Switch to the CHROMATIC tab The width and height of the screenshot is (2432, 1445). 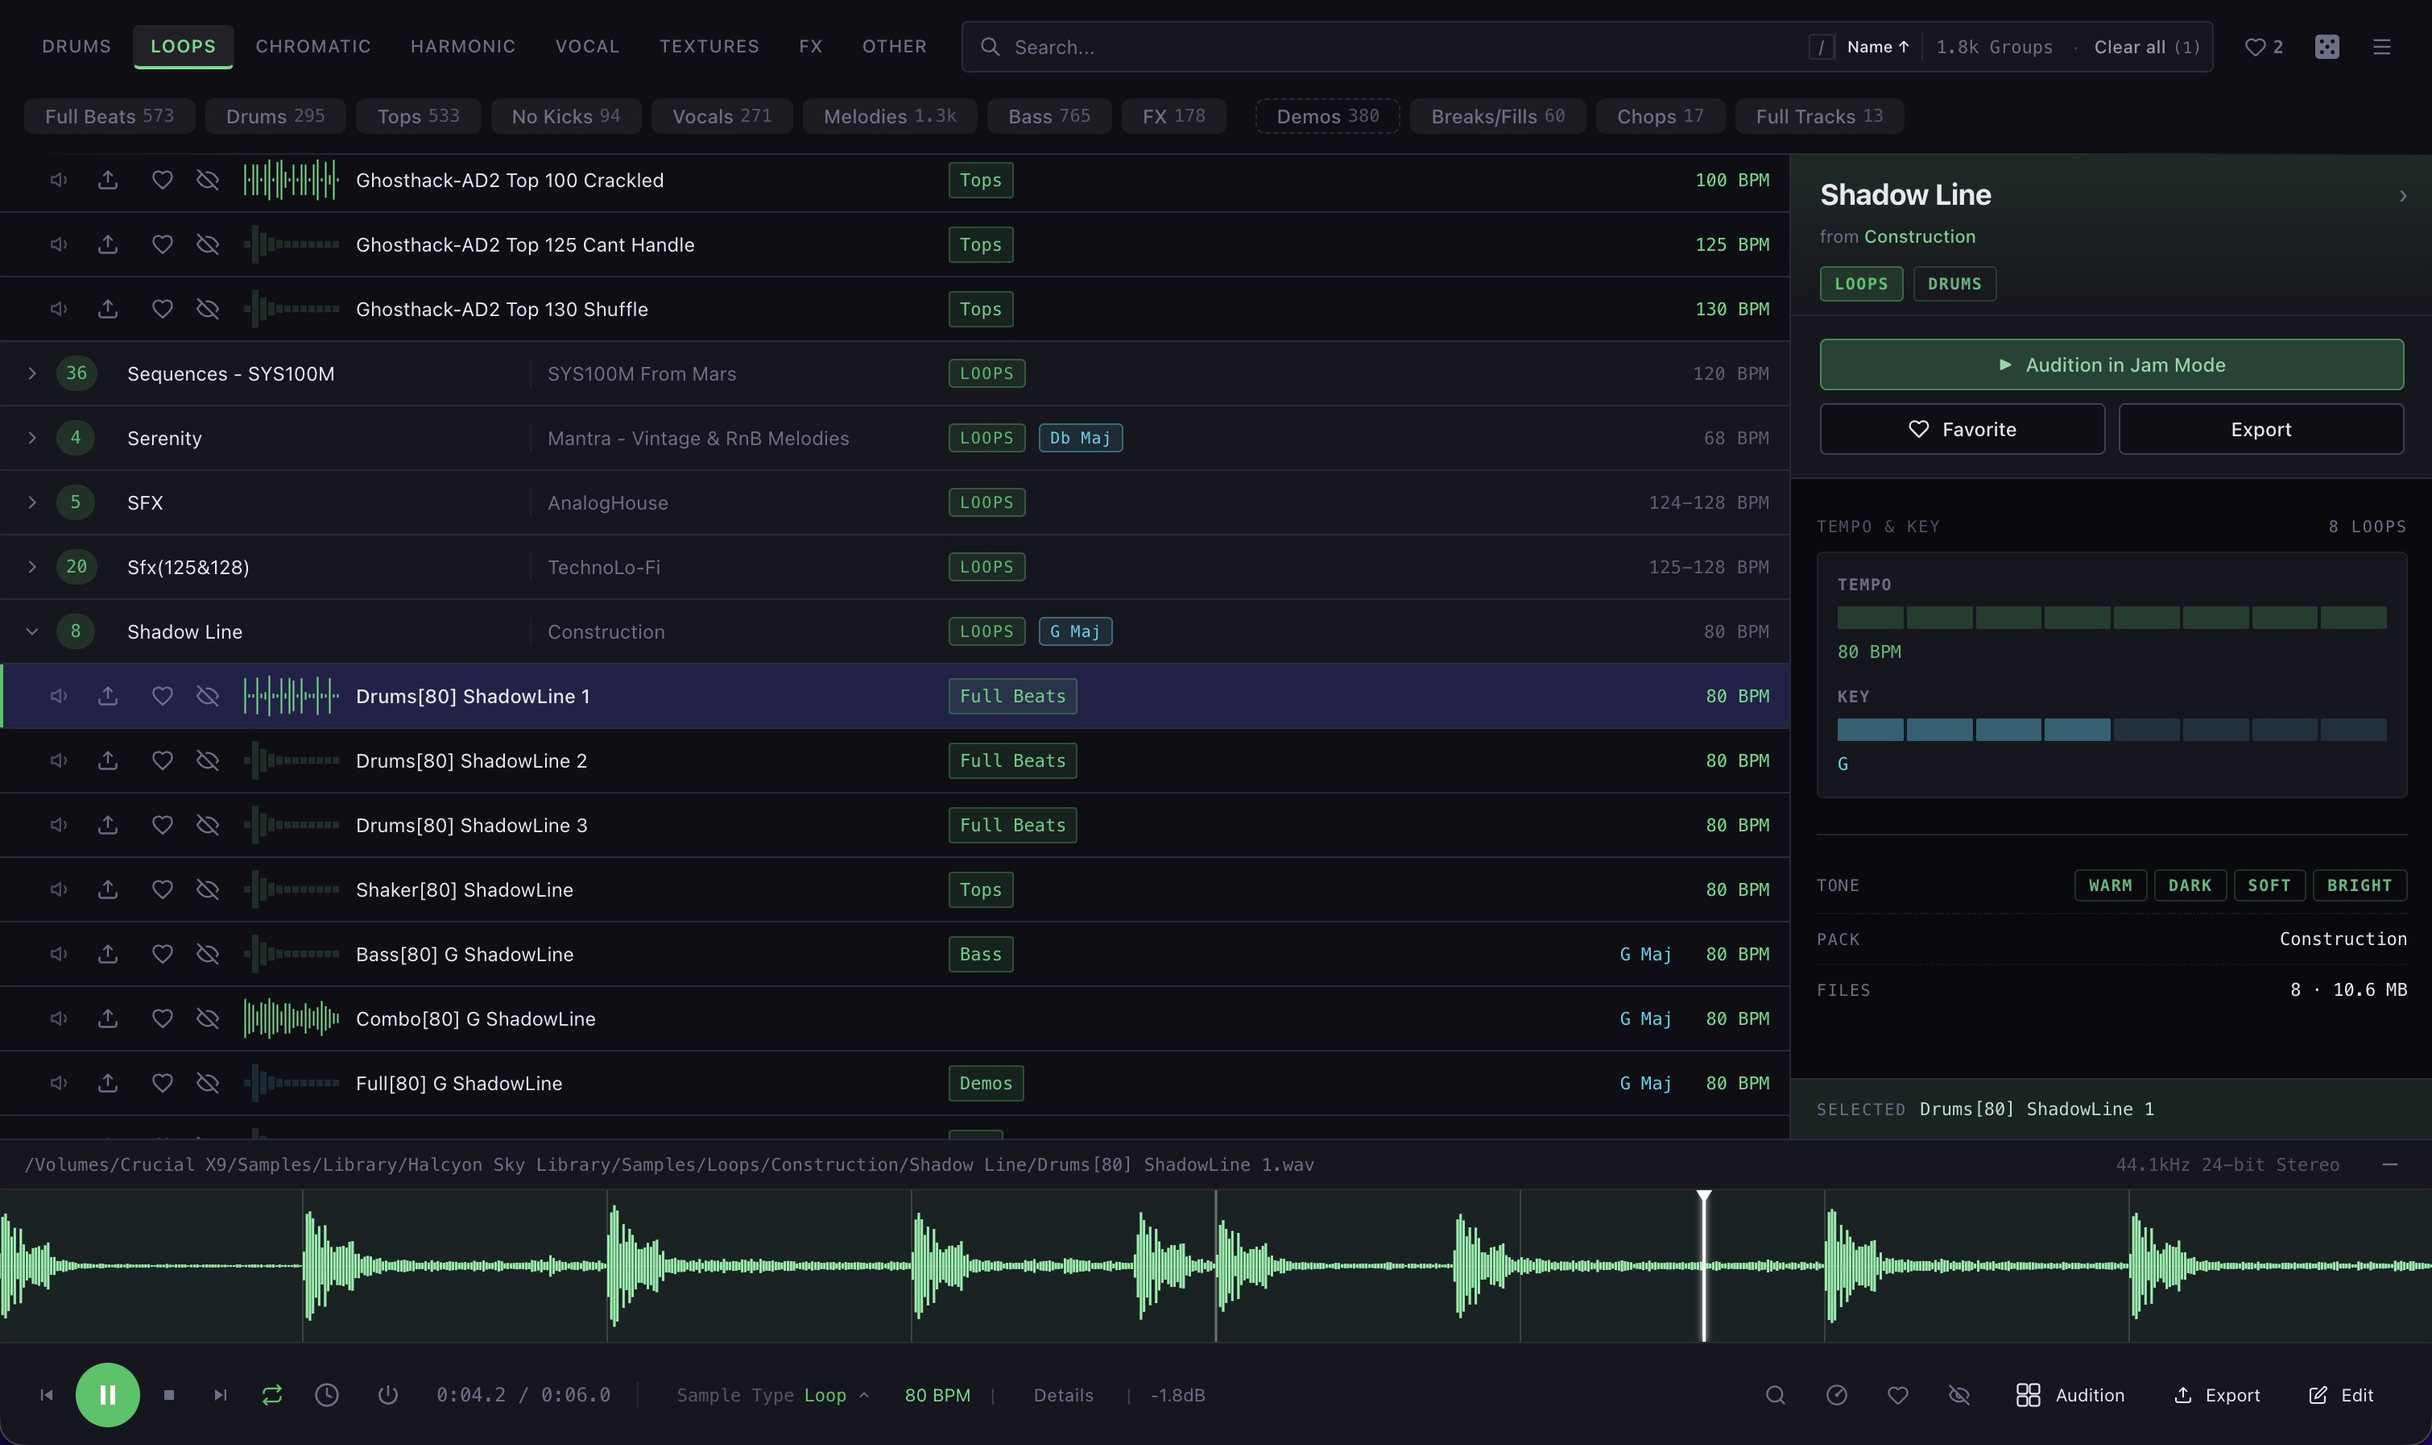pyautogui.click(x=313, y=46)
